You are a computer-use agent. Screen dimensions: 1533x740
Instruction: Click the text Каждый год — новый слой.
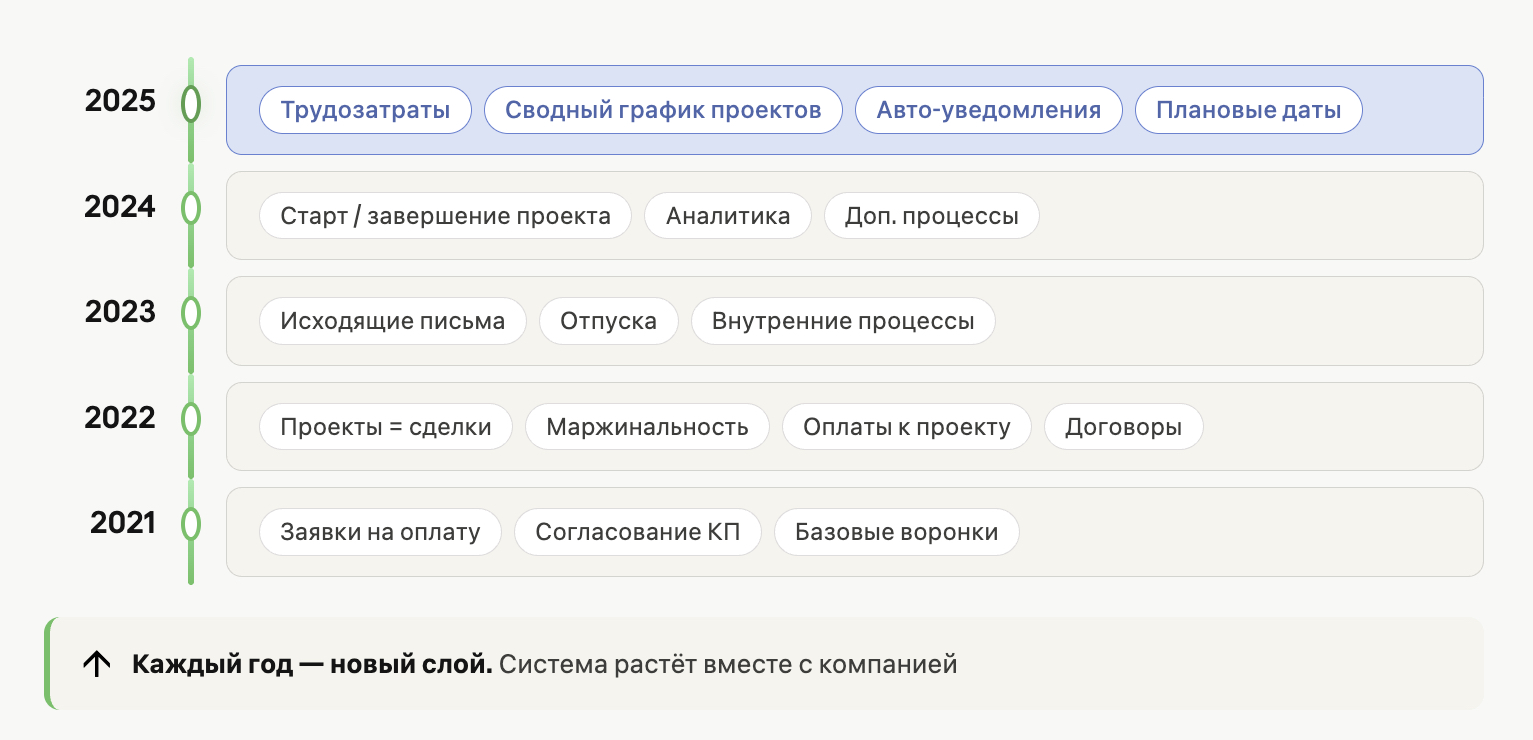(312, 664)
